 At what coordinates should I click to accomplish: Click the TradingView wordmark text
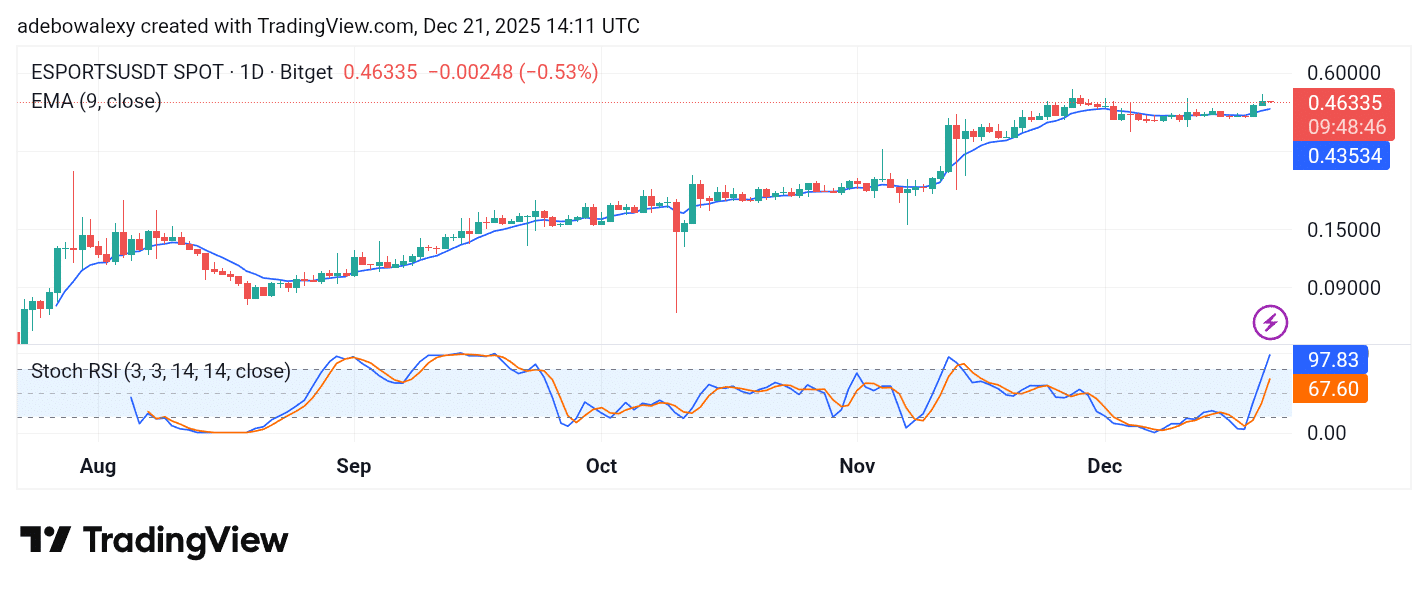click(x=185, y=541)
